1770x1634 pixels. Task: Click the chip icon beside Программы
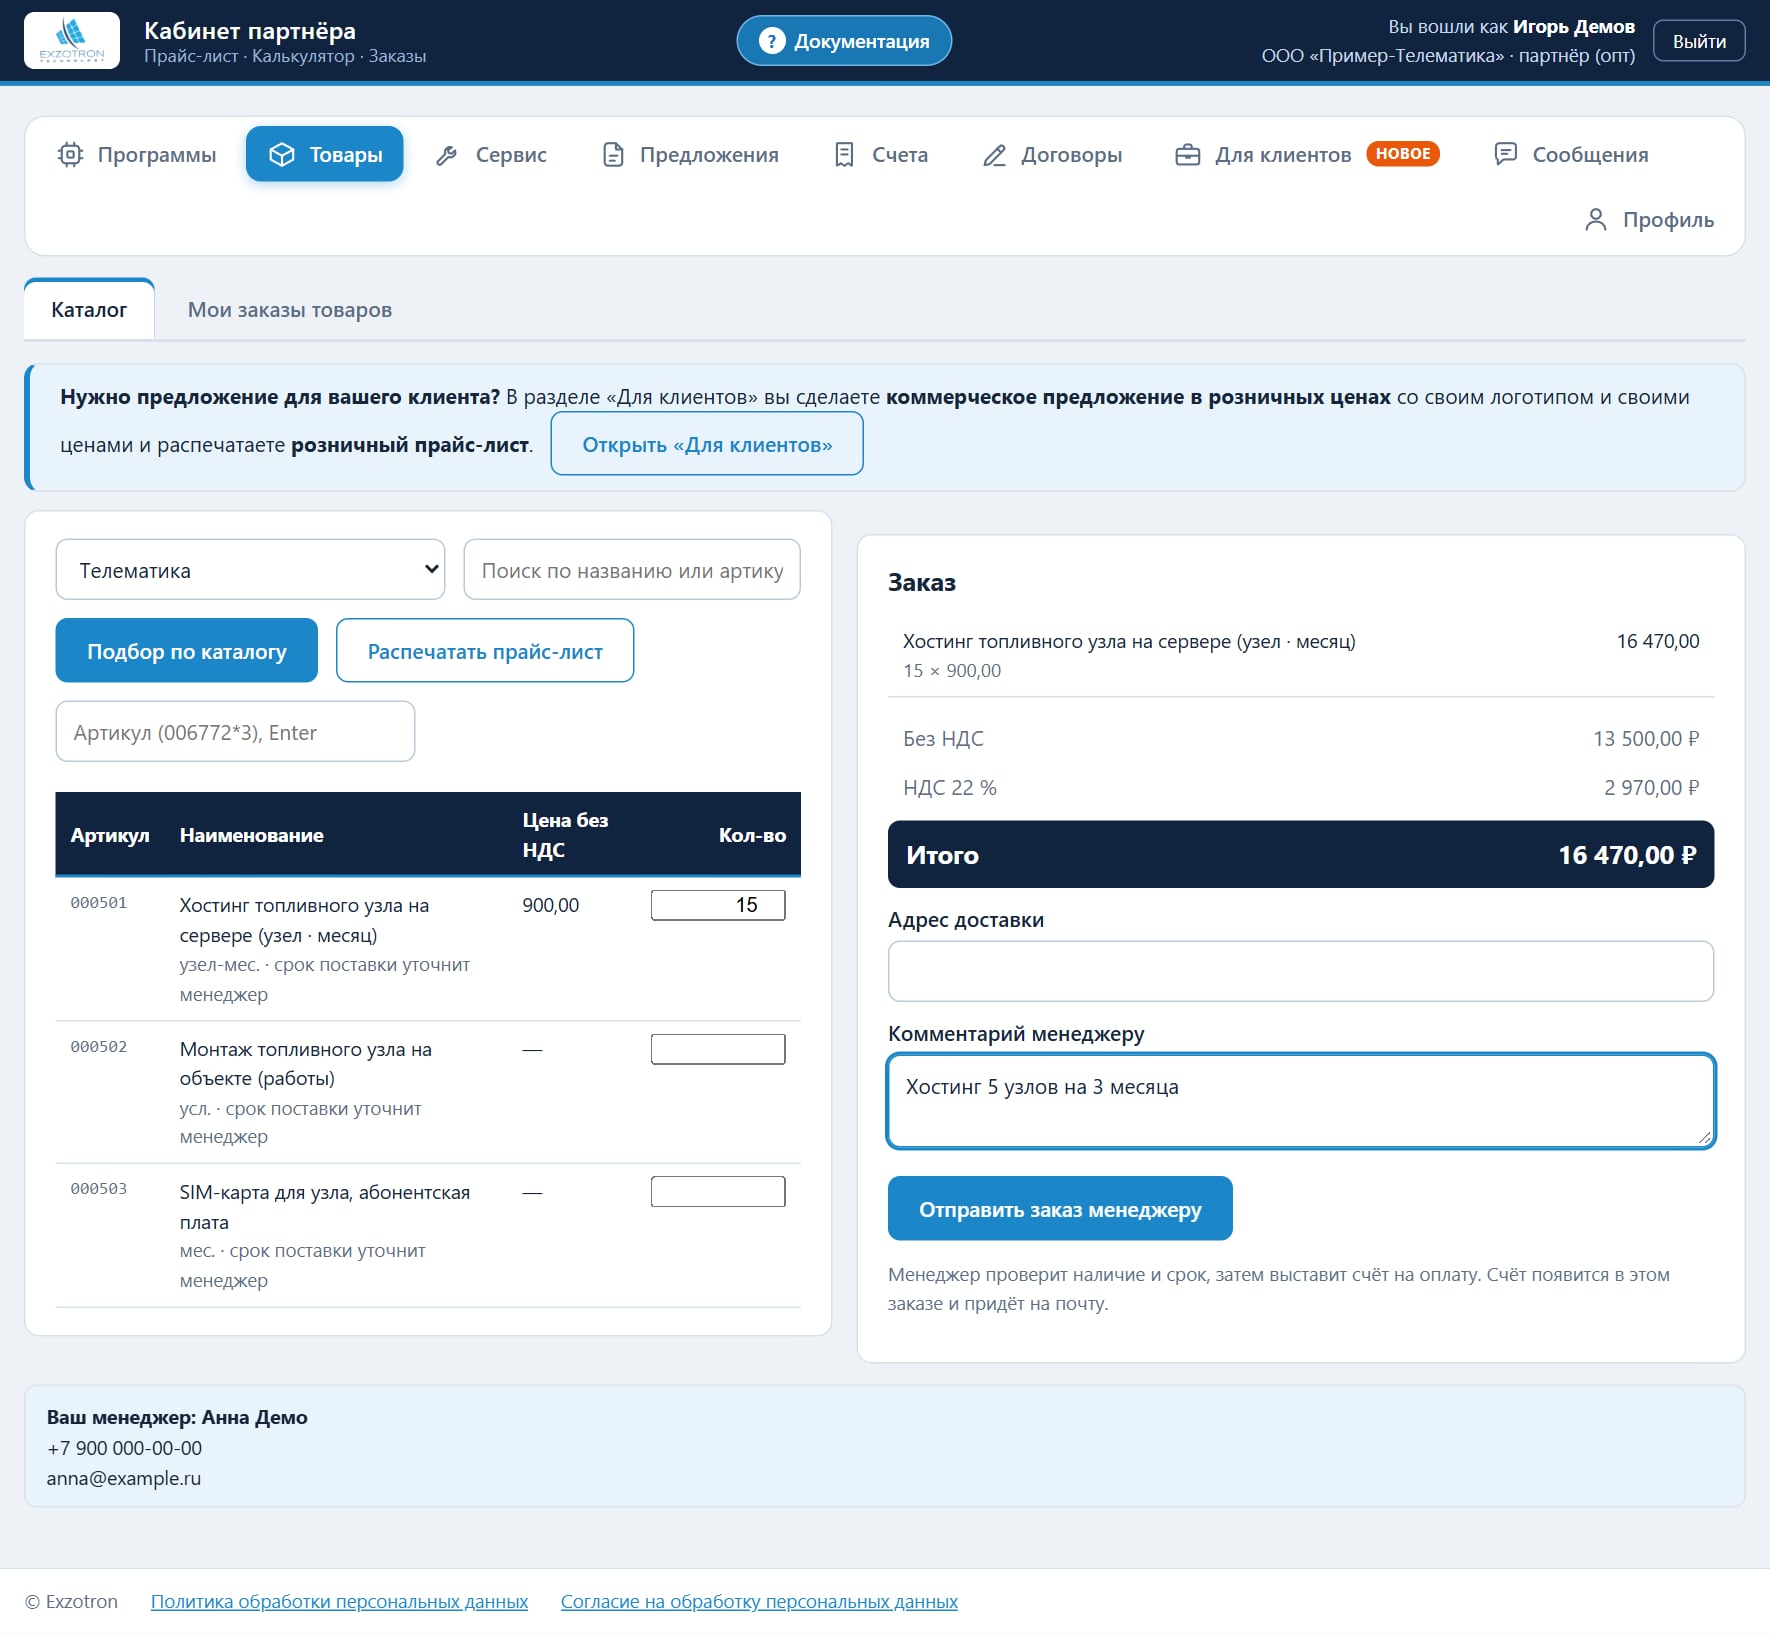pos(70,155)
